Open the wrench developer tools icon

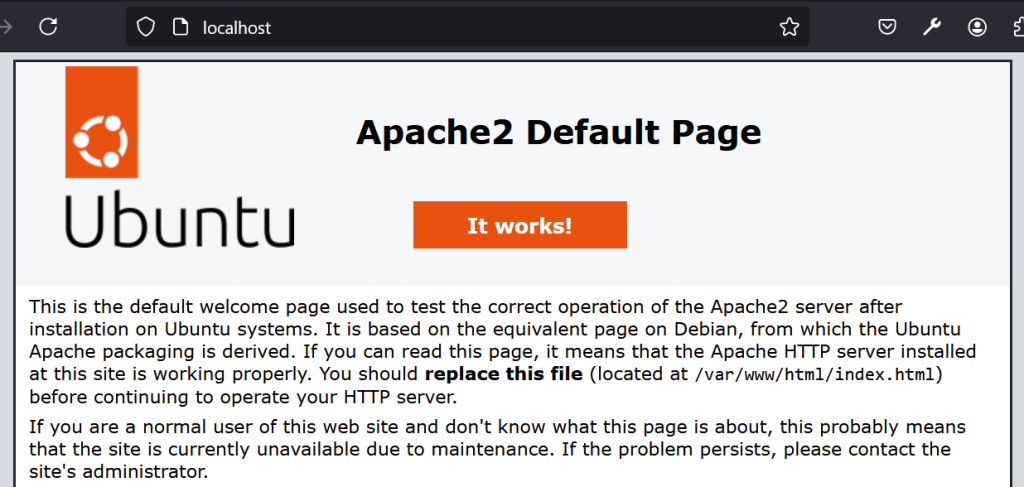[x=932, y=27]
